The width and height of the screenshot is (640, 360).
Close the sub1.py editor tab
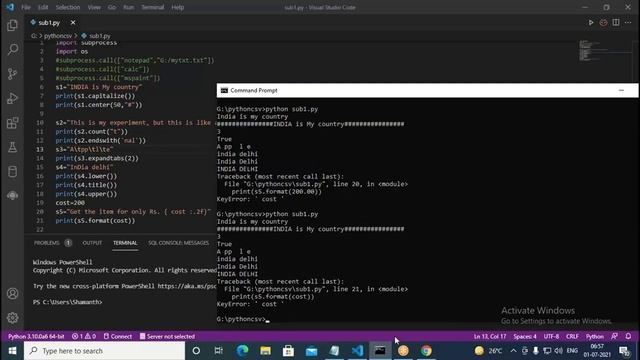click(73, 23)
